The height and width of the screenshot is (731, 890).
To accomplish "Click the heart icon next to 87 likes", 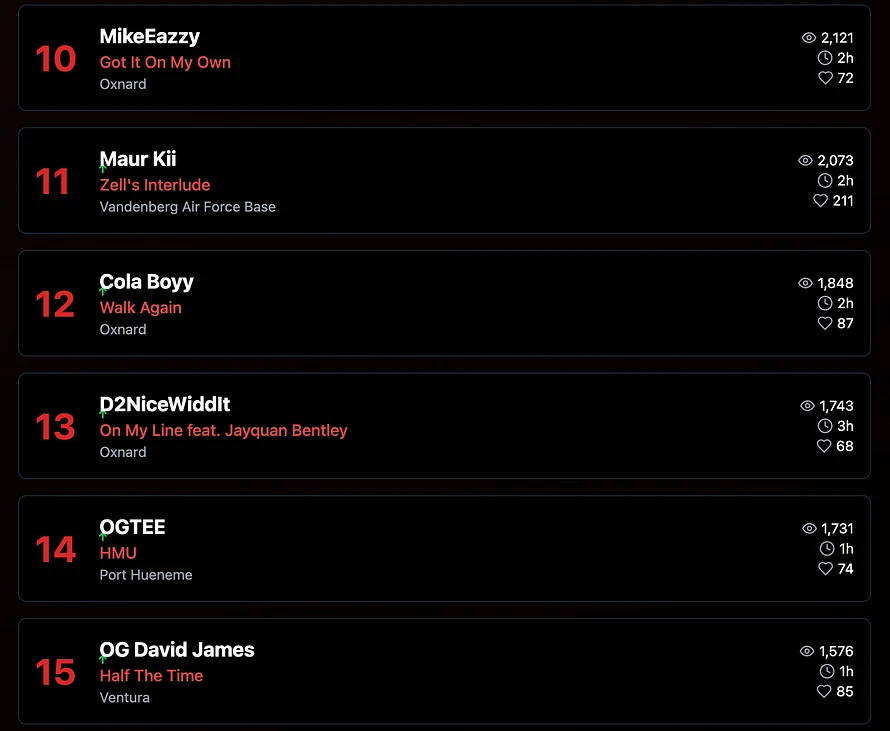I will tap(825, 323).
